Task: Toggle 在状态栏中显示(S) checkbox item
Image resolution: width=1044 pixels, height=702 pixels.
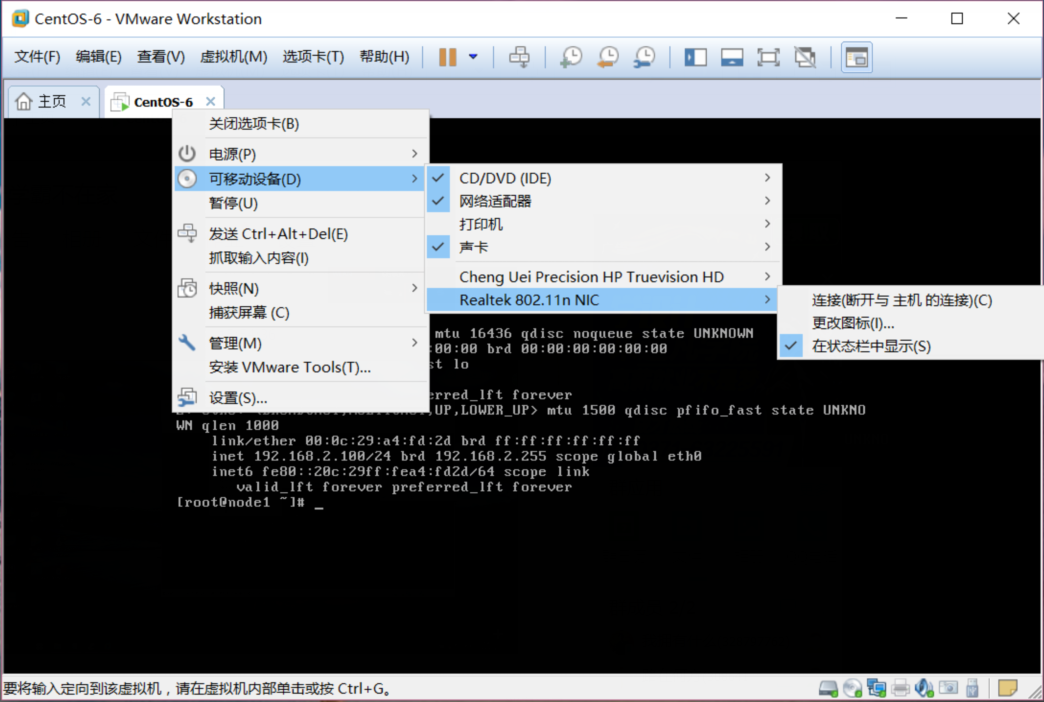Action: click(911, 346)
